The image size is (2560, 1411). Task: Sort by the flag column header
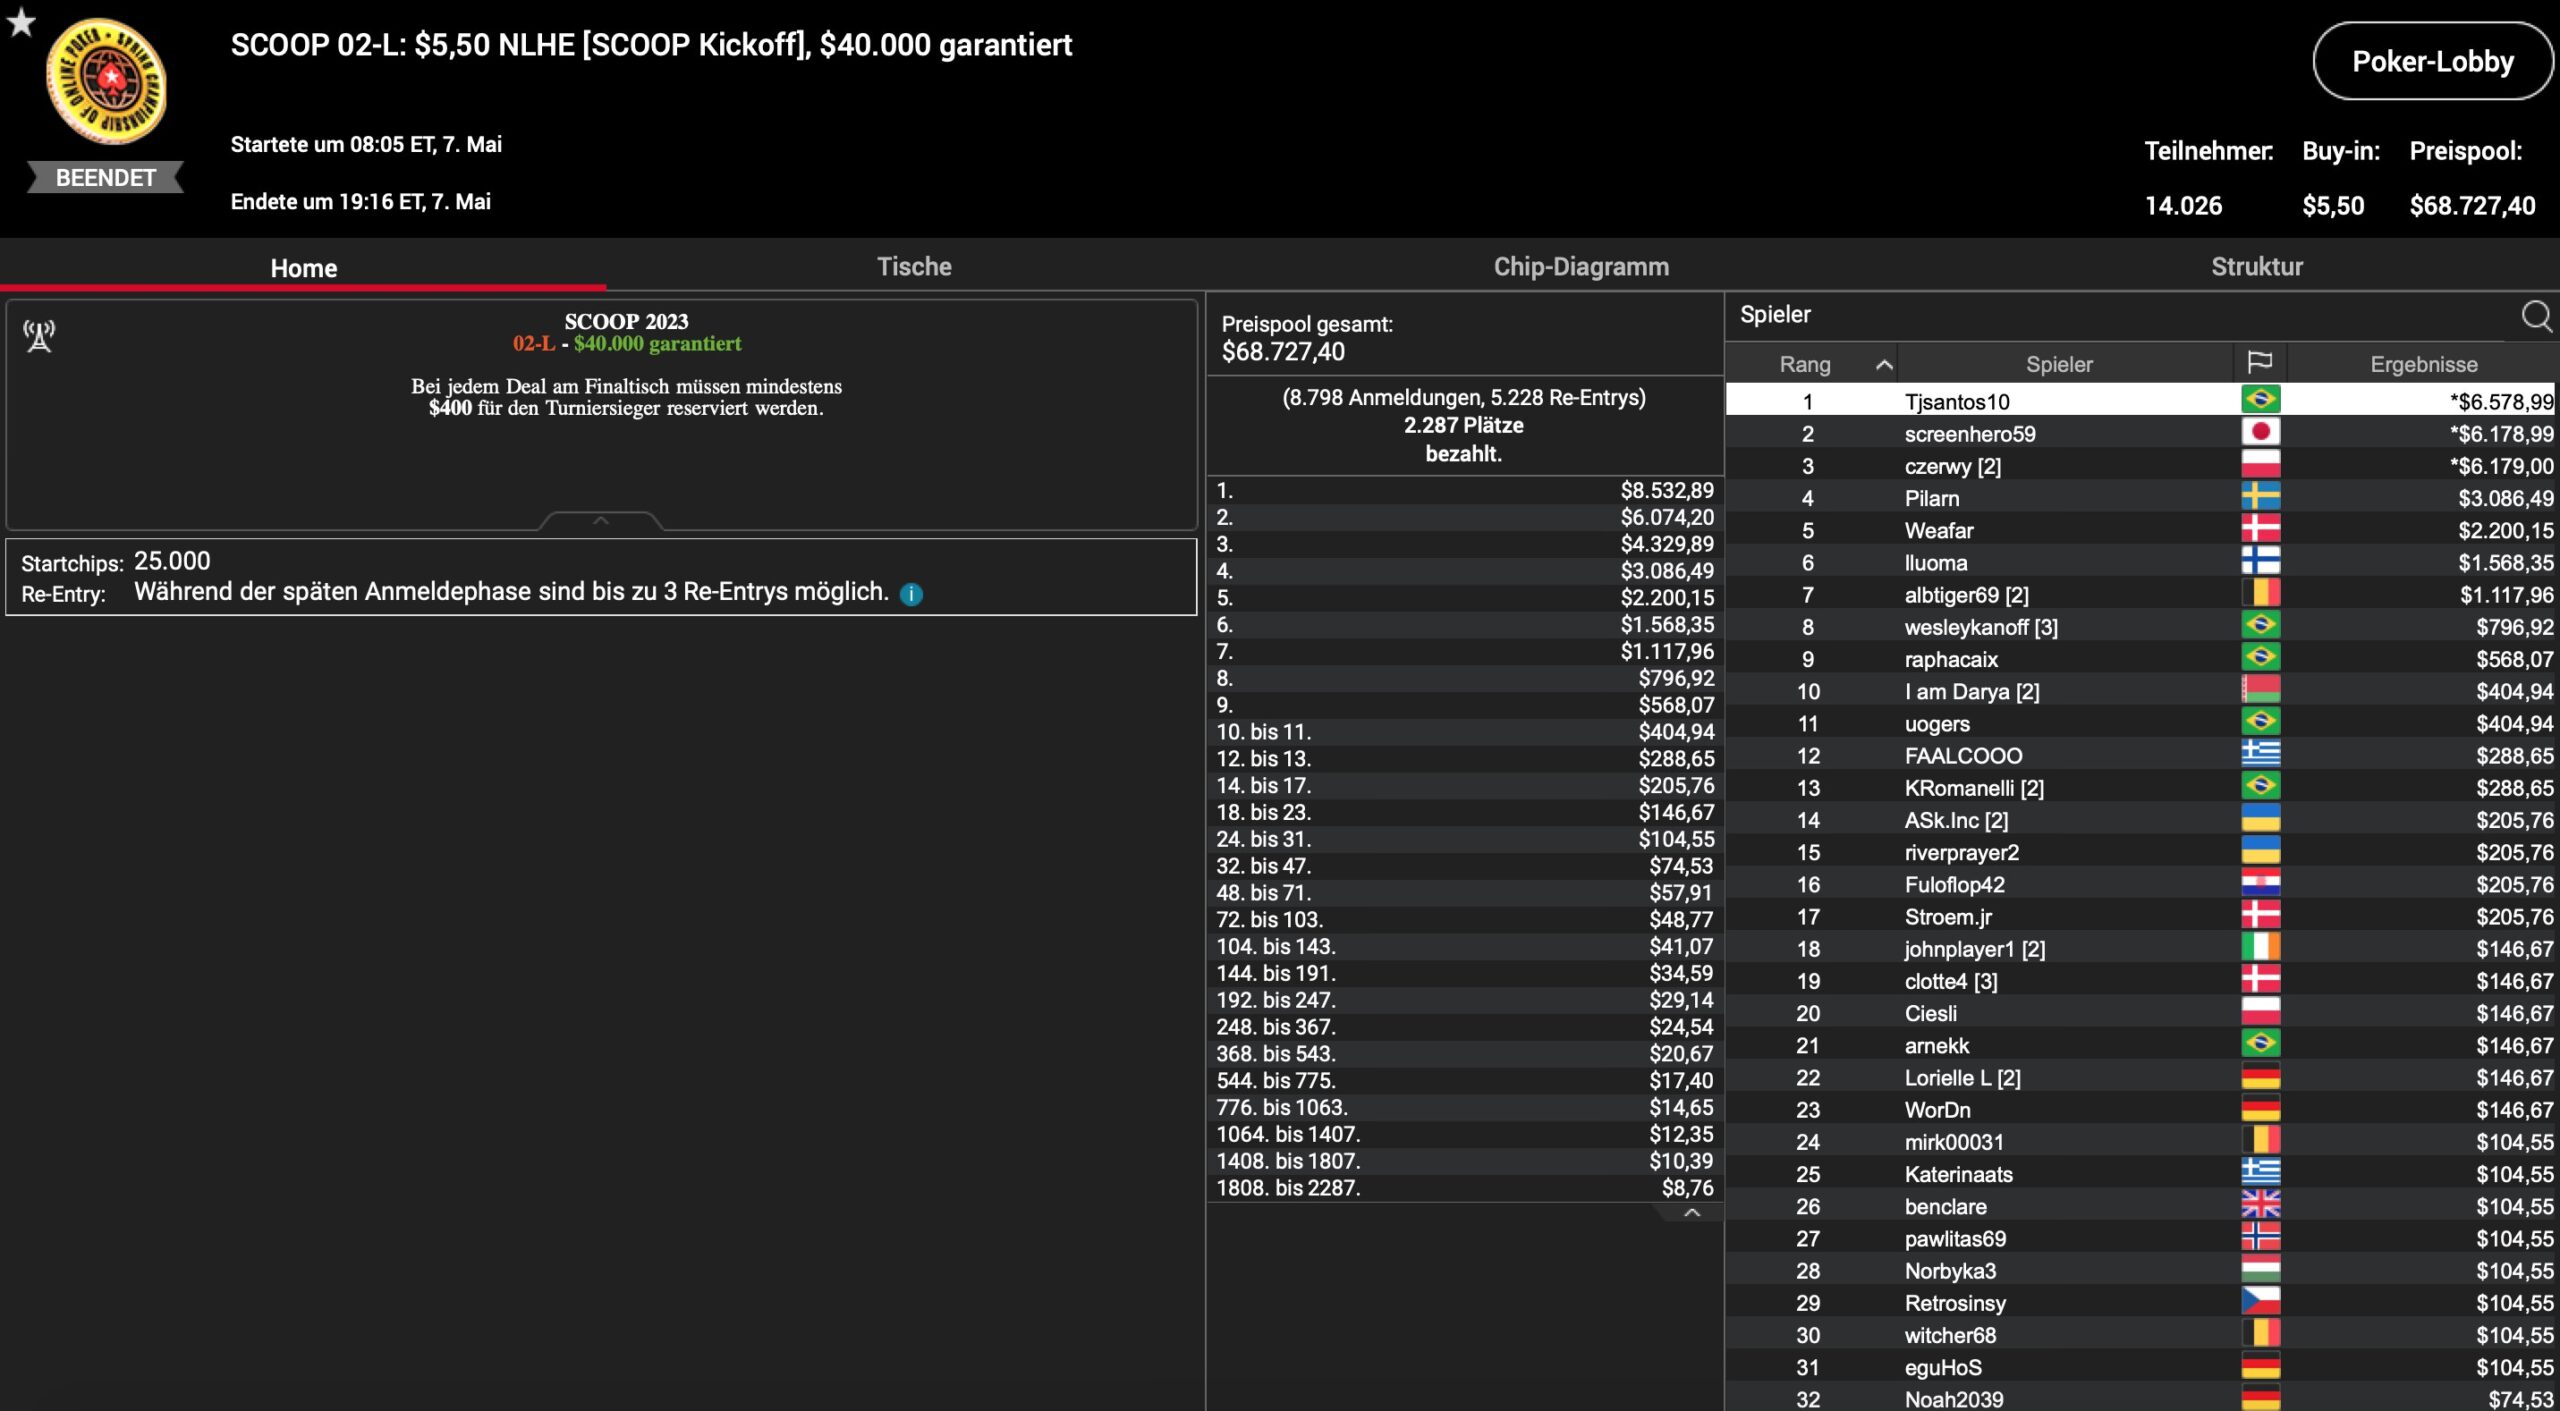[2259, 363]
